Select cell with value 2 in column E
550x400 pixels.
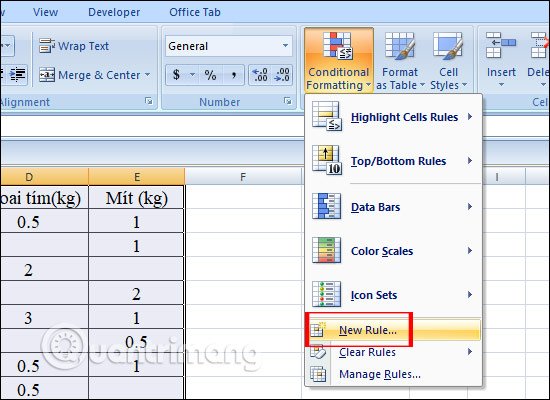[136, 293]
